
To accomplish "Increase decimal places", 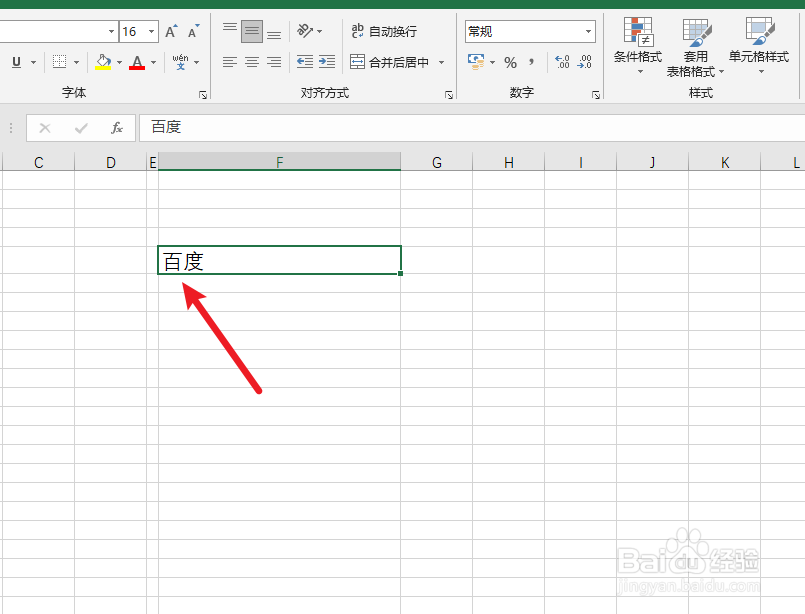I will [562, 63].
